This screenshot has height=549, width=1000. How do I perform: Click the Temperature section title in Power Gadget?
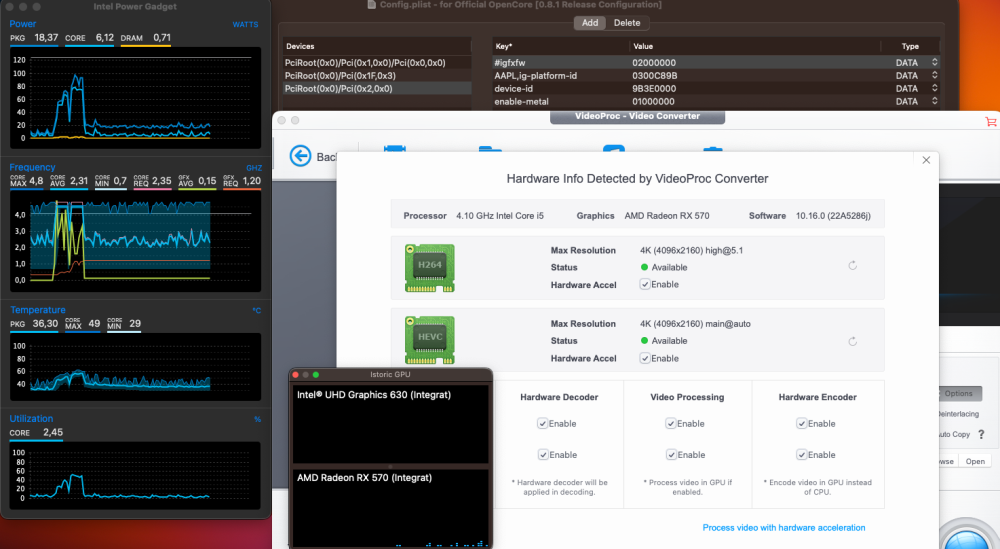[x=38, y=310]
